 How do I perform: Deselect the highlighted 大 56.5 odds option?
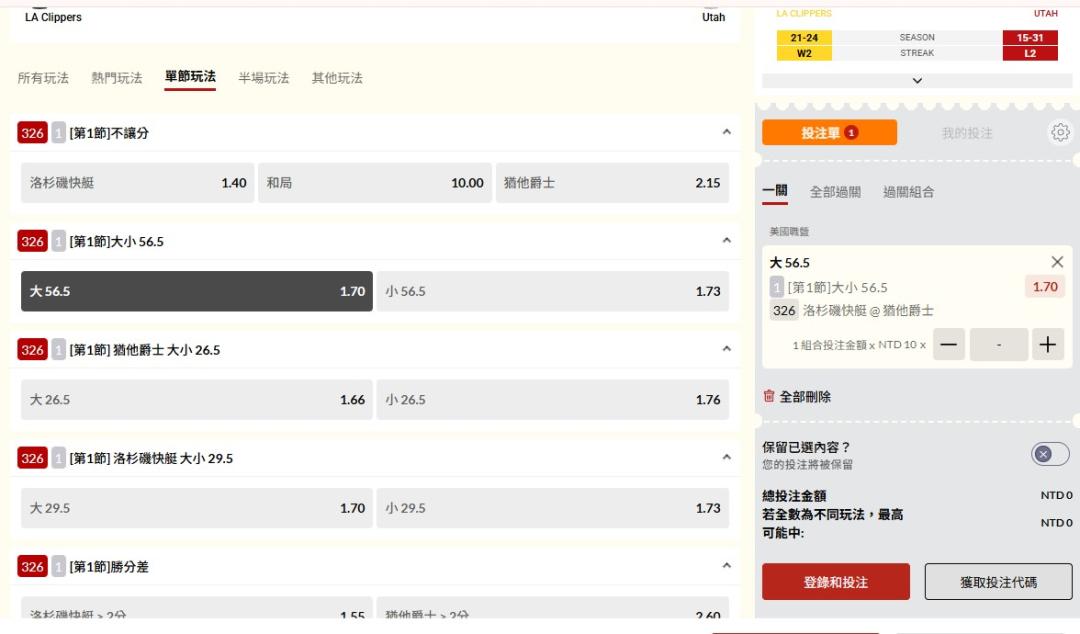pyautogui.click(x=197, y=292)
